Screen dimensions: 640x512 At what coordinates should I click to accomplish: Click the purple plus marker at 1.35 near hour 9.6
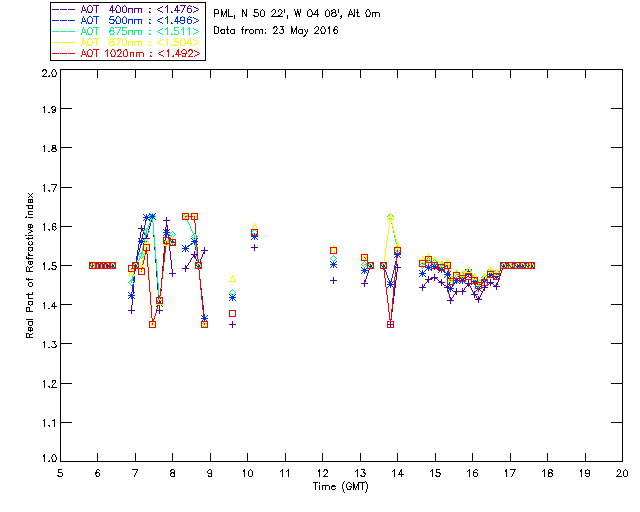click(233, 325)
